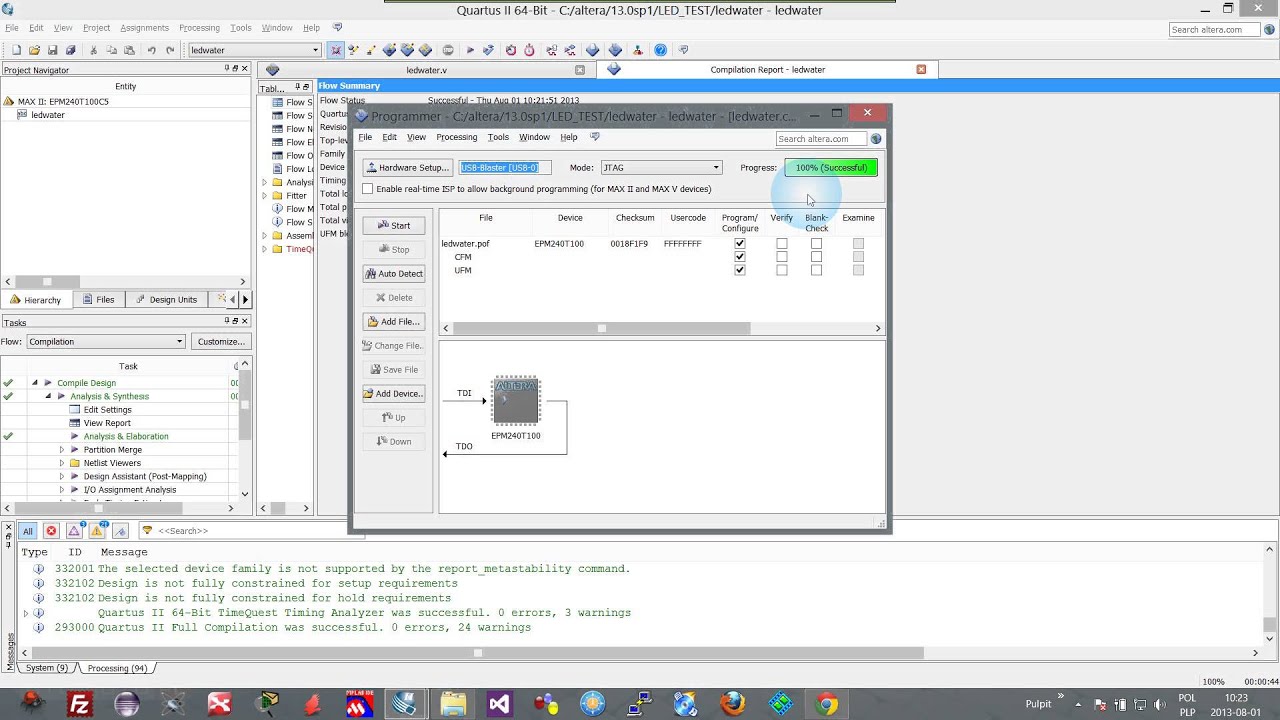Show warning messages filter icon
Viewport: 1280px width, 720px height.
tap(97, 531)
